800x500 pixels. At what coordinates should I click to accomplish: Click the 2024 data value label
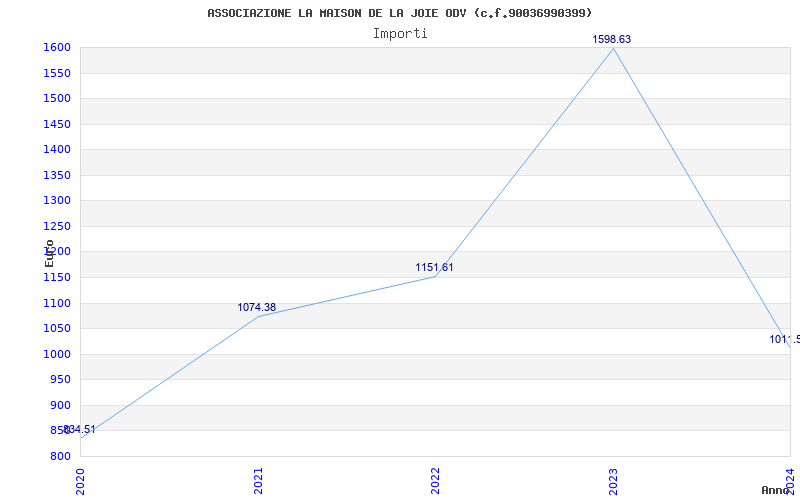pyautogui.click(x=784, y=339)
